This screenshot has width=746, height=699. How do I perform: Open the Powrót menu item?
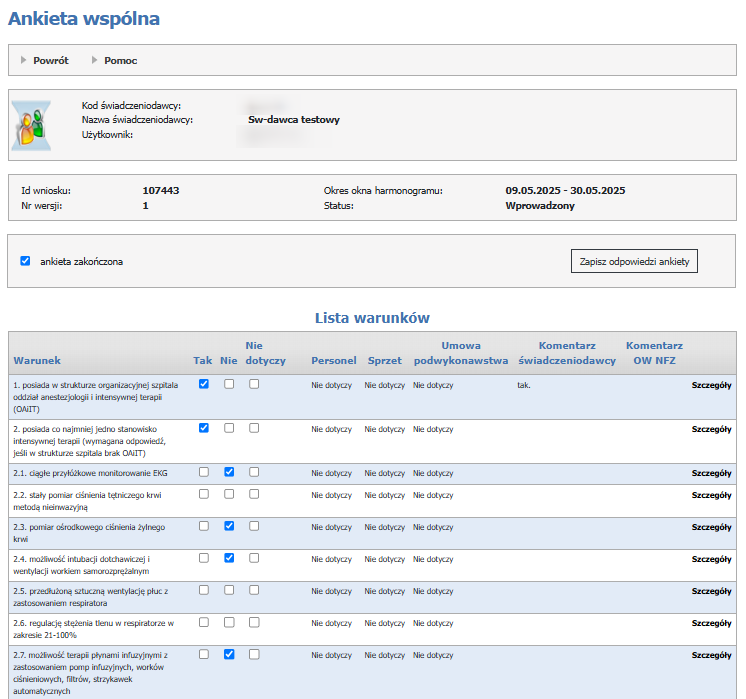tap(50, 60)
